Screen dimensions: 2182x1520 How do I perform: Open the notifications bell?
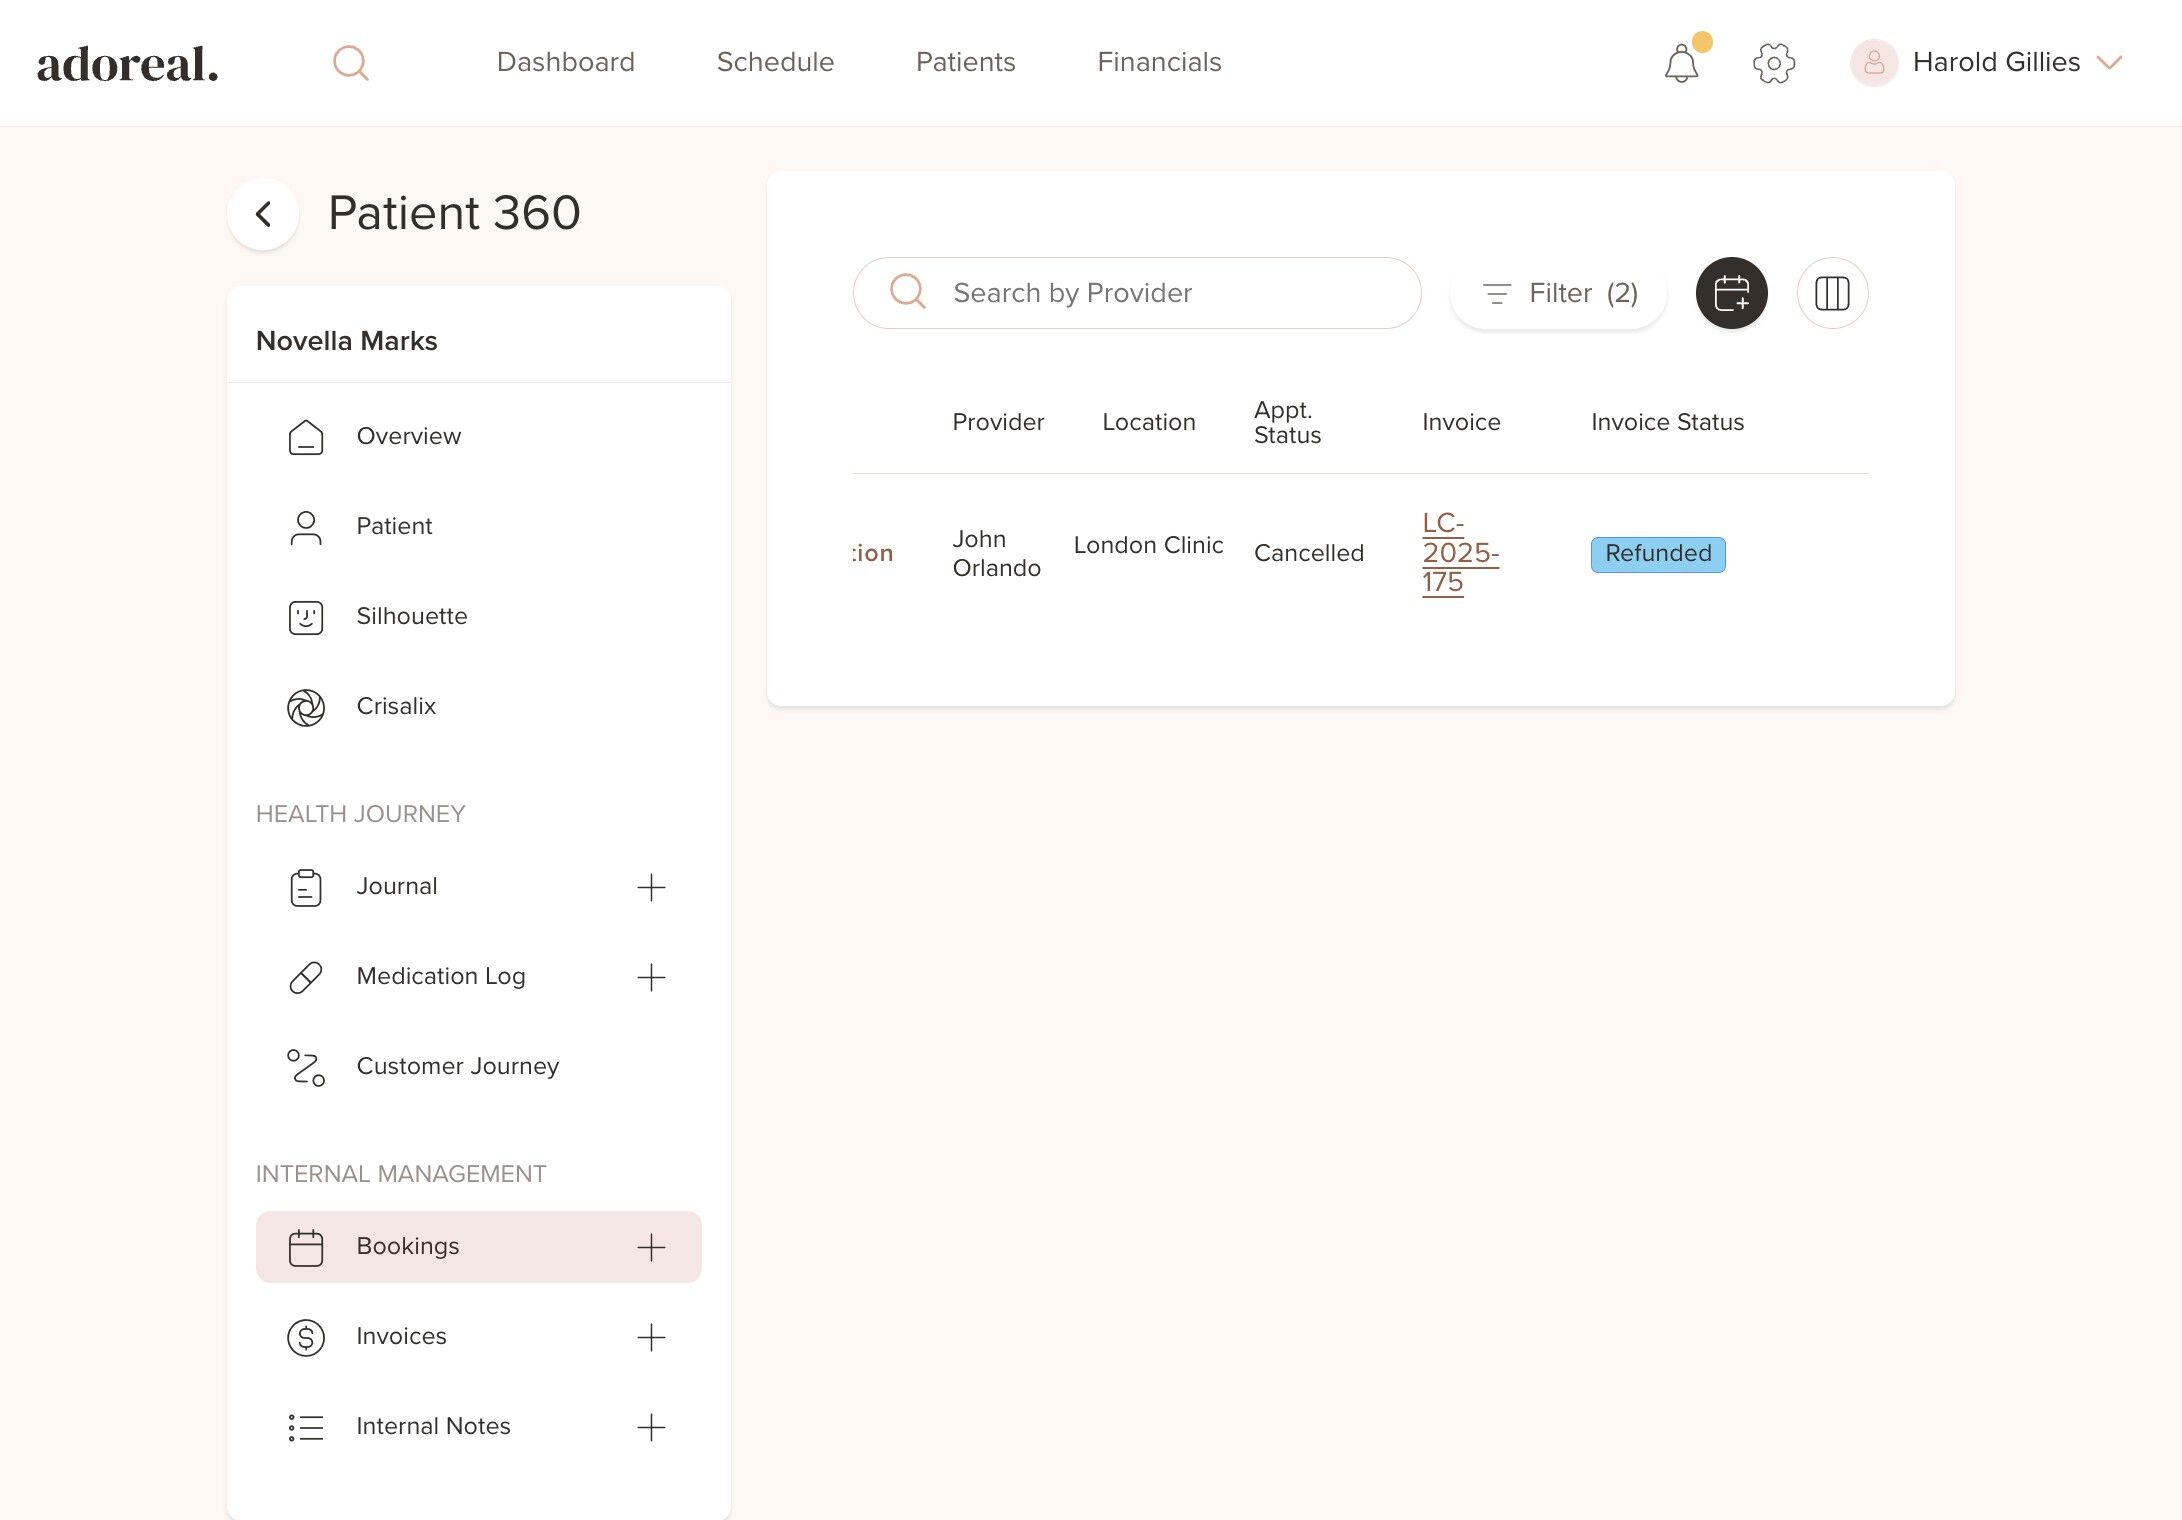[1681, 64]
